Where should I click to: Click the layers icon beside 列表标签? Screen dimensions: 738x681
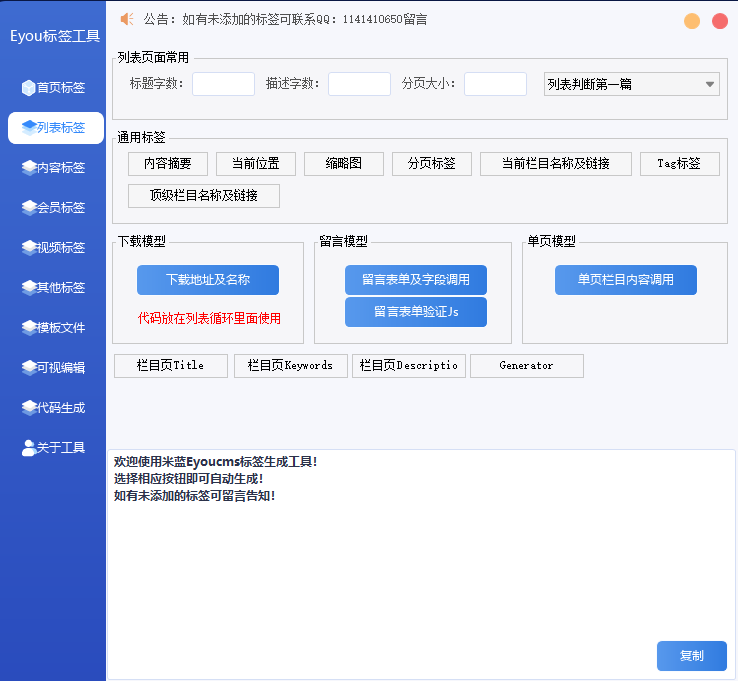point(29,127)
